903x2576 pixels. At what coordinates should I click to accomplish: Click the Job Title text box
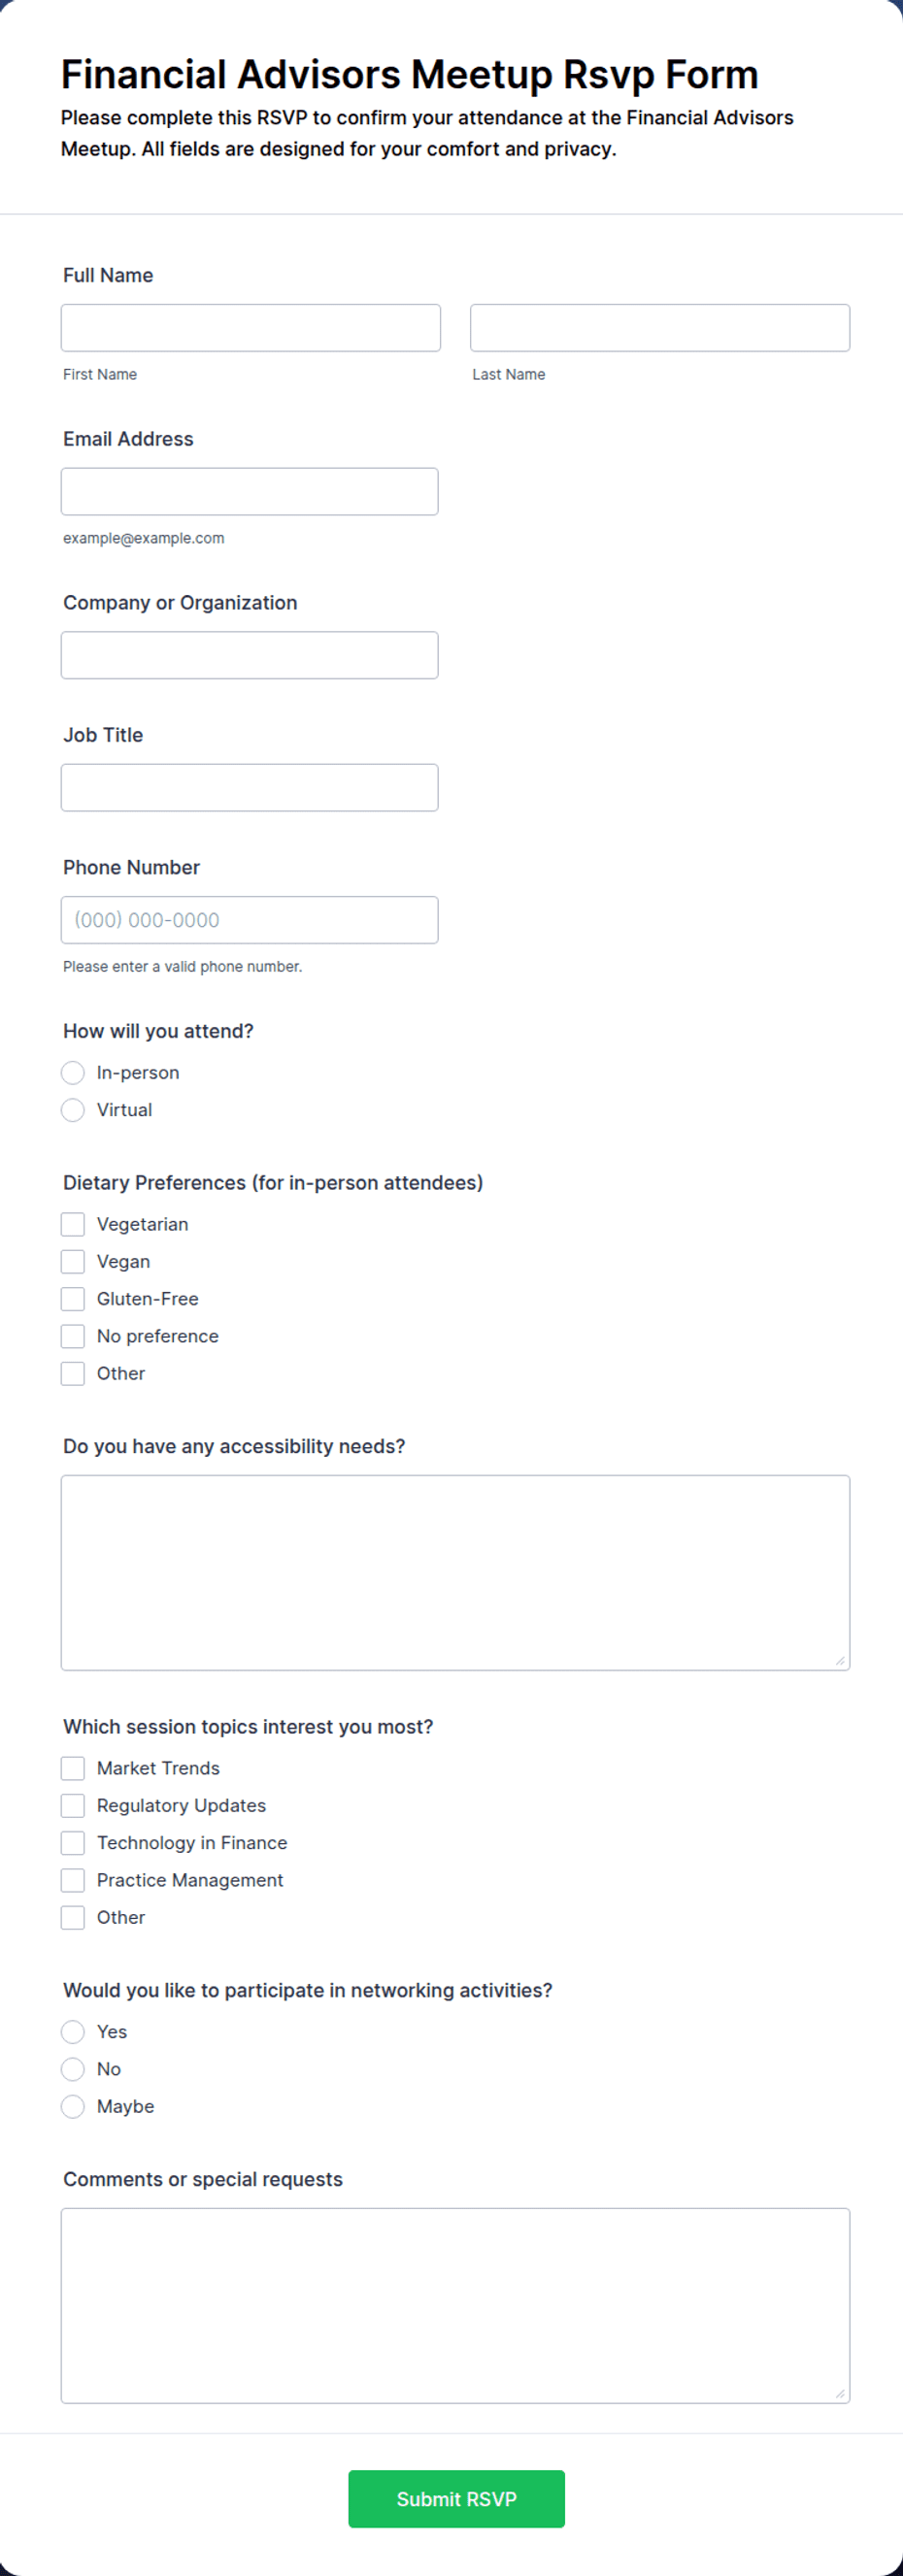pyautogui.click(x=249, y=788)
